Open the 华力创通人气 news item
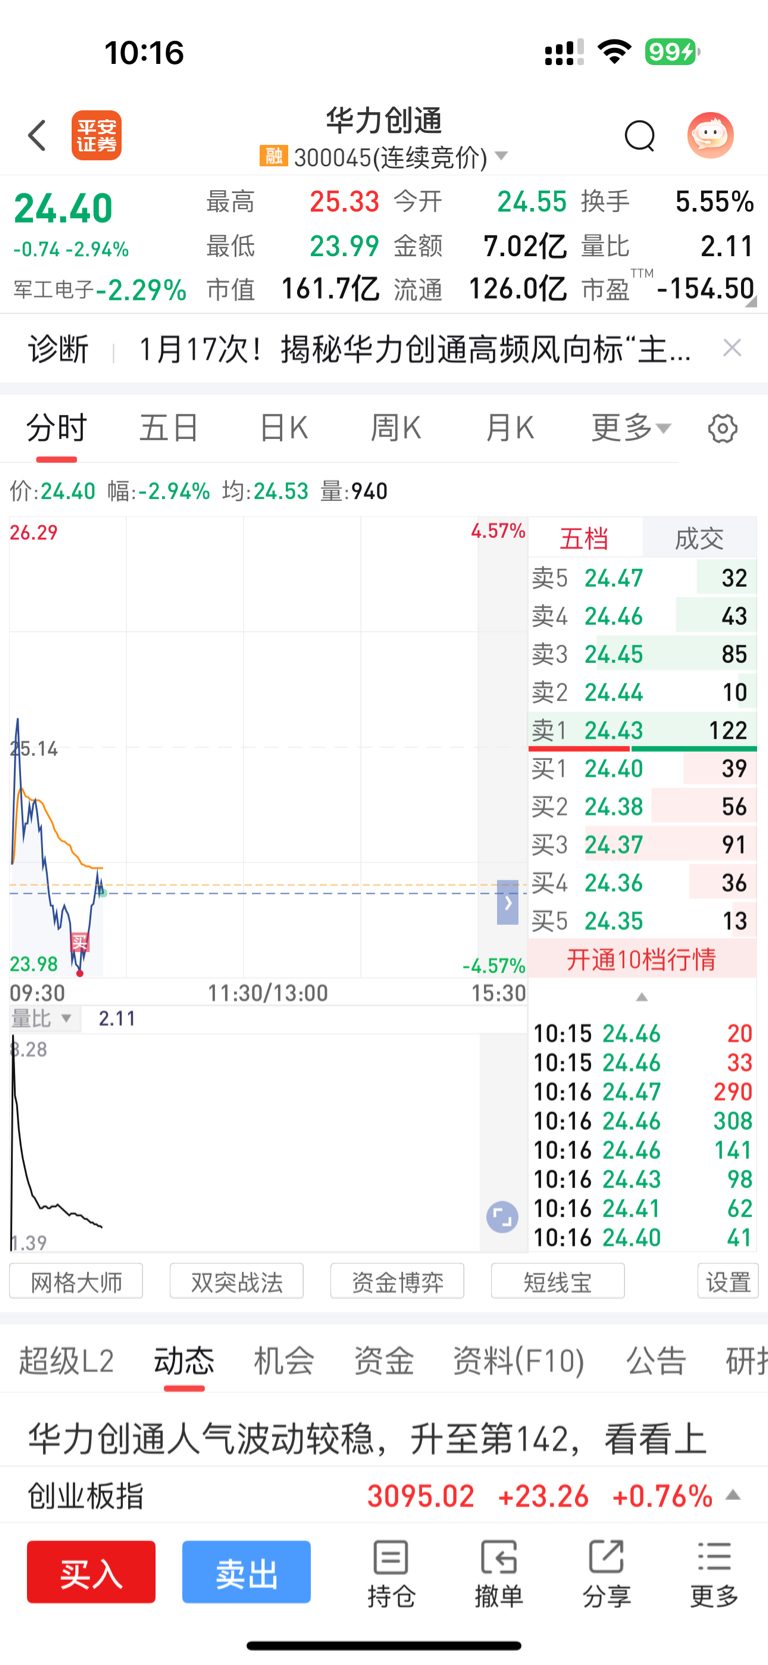Viewport: 768px width, 1665px height. click(368, 1439)
